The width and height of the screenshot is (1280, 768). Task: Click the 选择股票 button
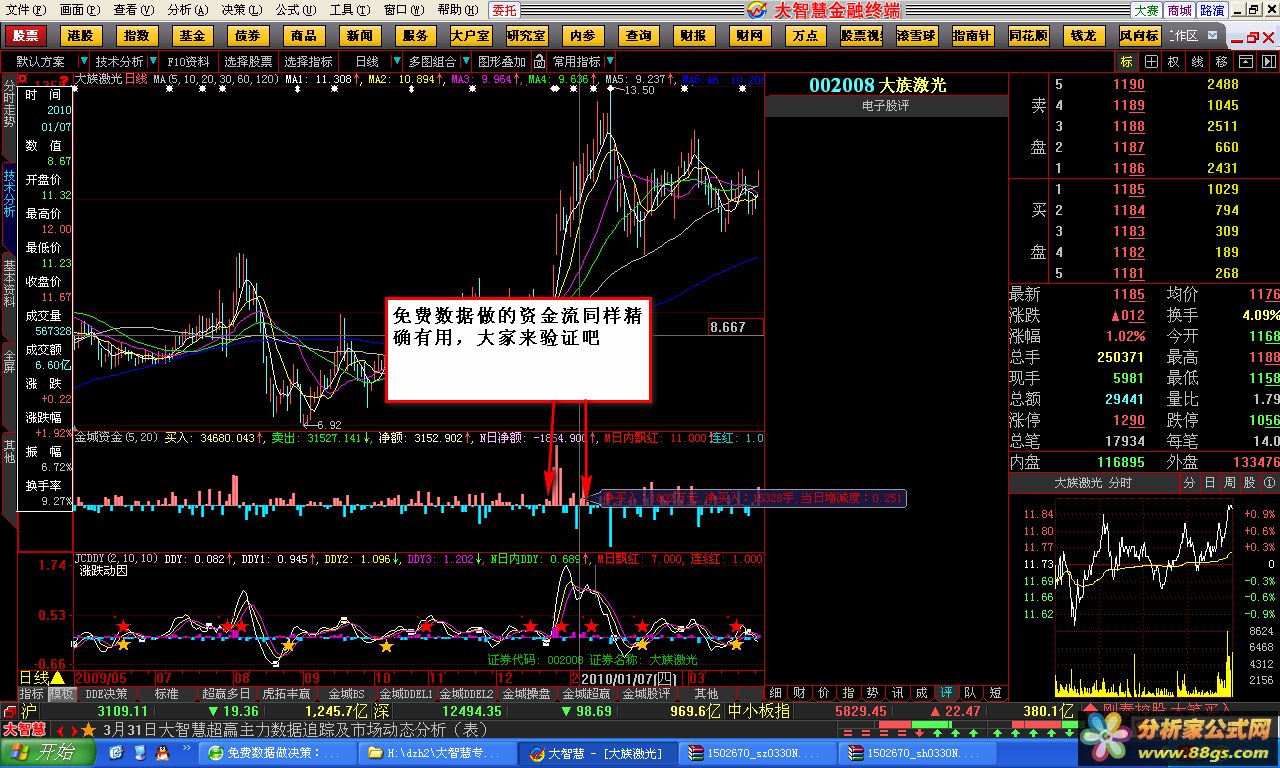pyautogui.click(x=248, y=61)
